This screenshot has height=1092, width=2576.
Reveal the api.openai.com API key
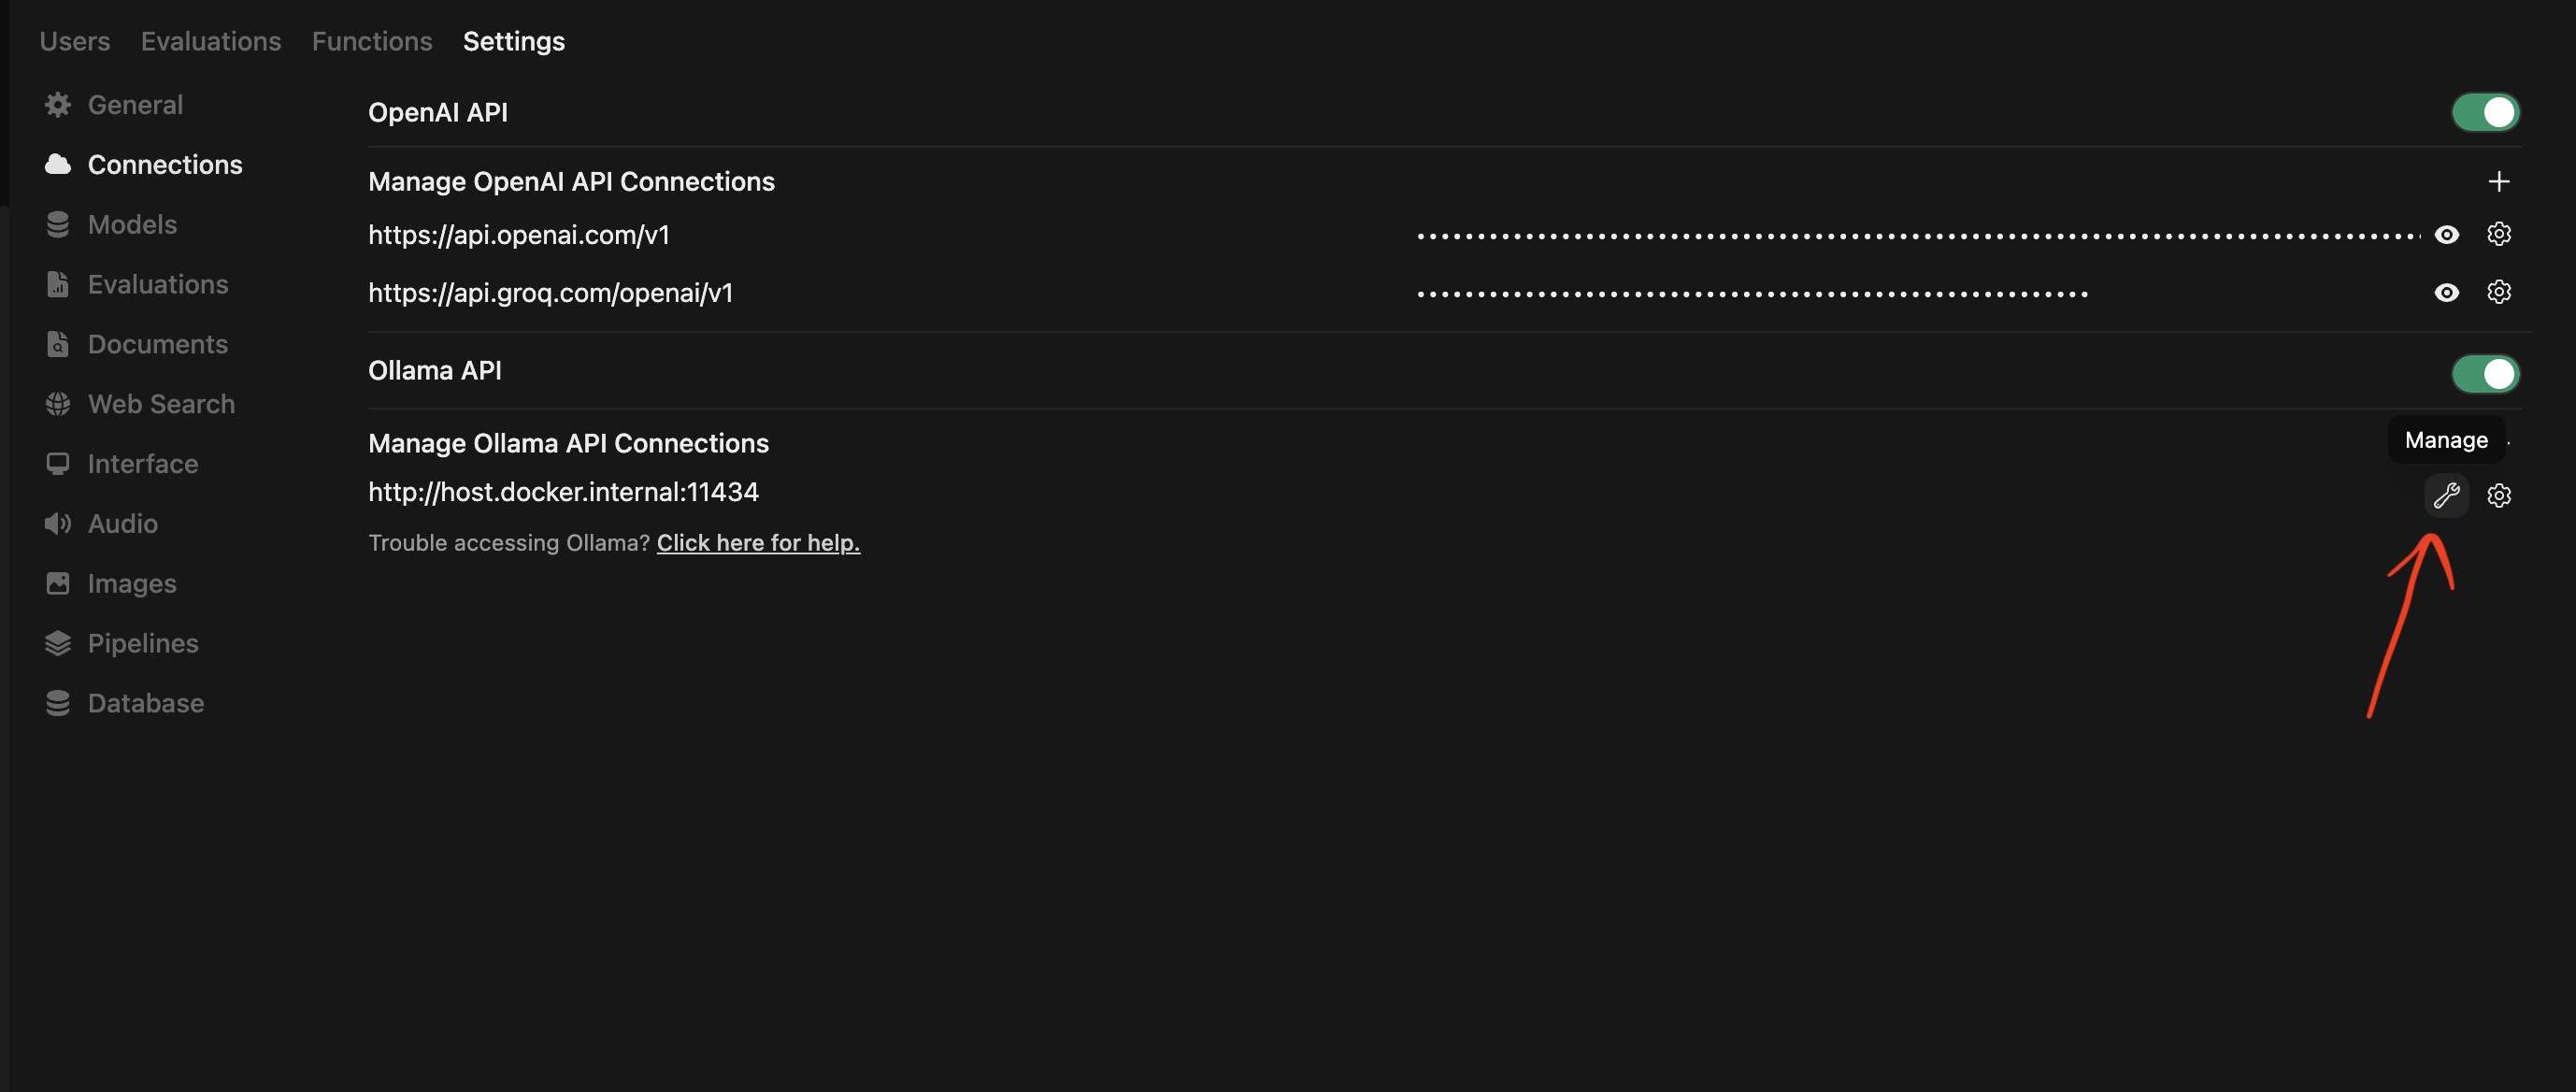click(2446, 234)
